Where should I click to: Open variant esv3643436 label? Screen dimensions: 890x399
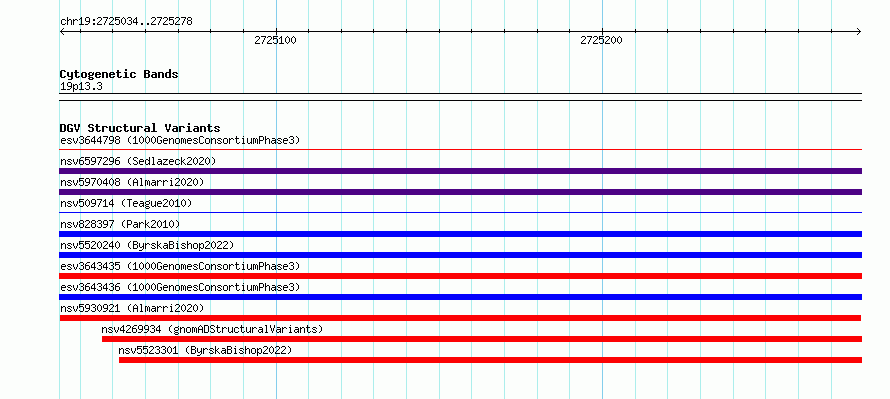click(x=180, y=287)
